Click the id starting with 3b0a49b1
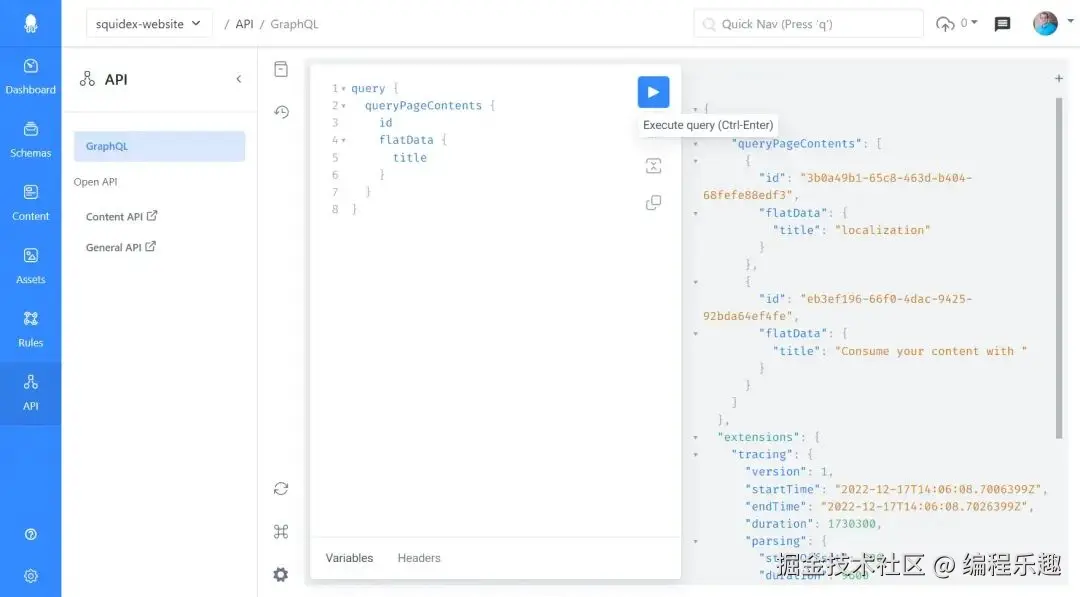The width and height of the screenshot is (1080, 597). 838,187
